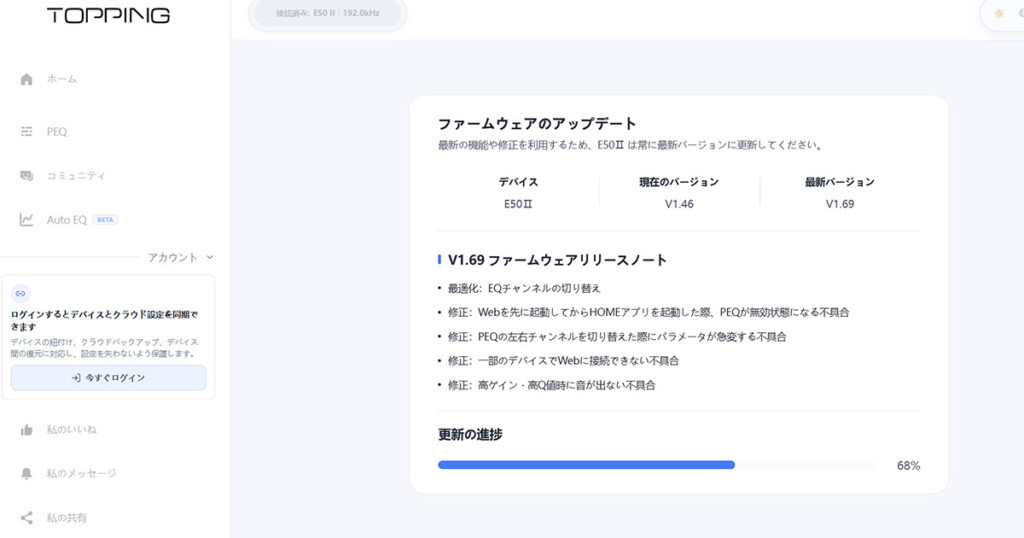Click the Auto EQ graph icon

[26, 219]
